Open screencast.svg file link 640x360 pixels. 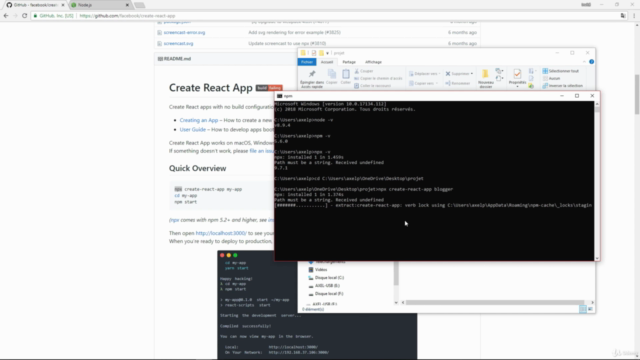[178, 43]
